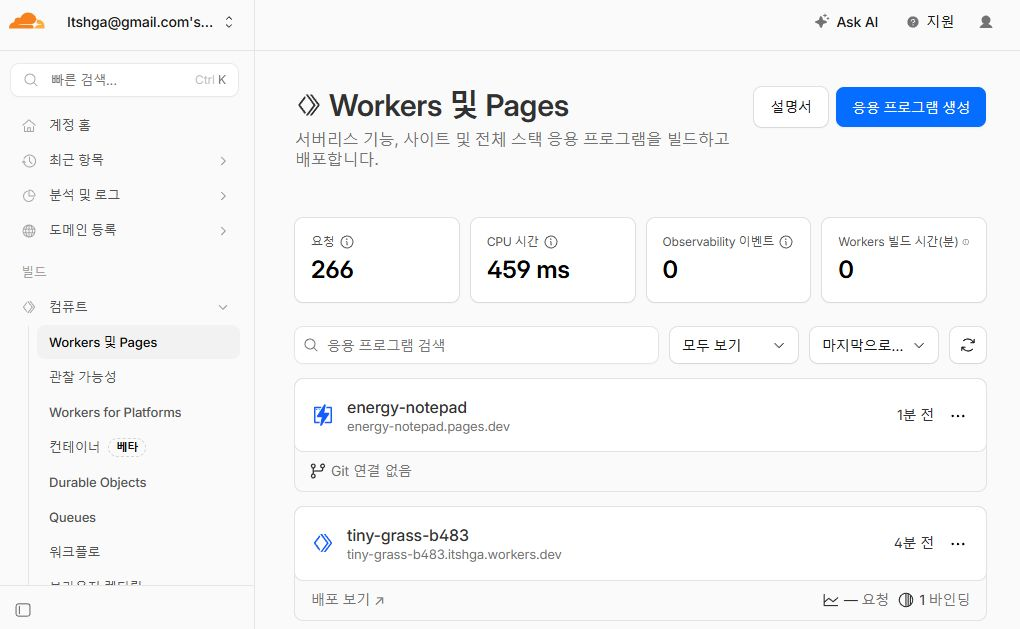Click the energy-notepad.pages.dev URL text
This screenshot has height=629, width=1020.
coord(428,427)
